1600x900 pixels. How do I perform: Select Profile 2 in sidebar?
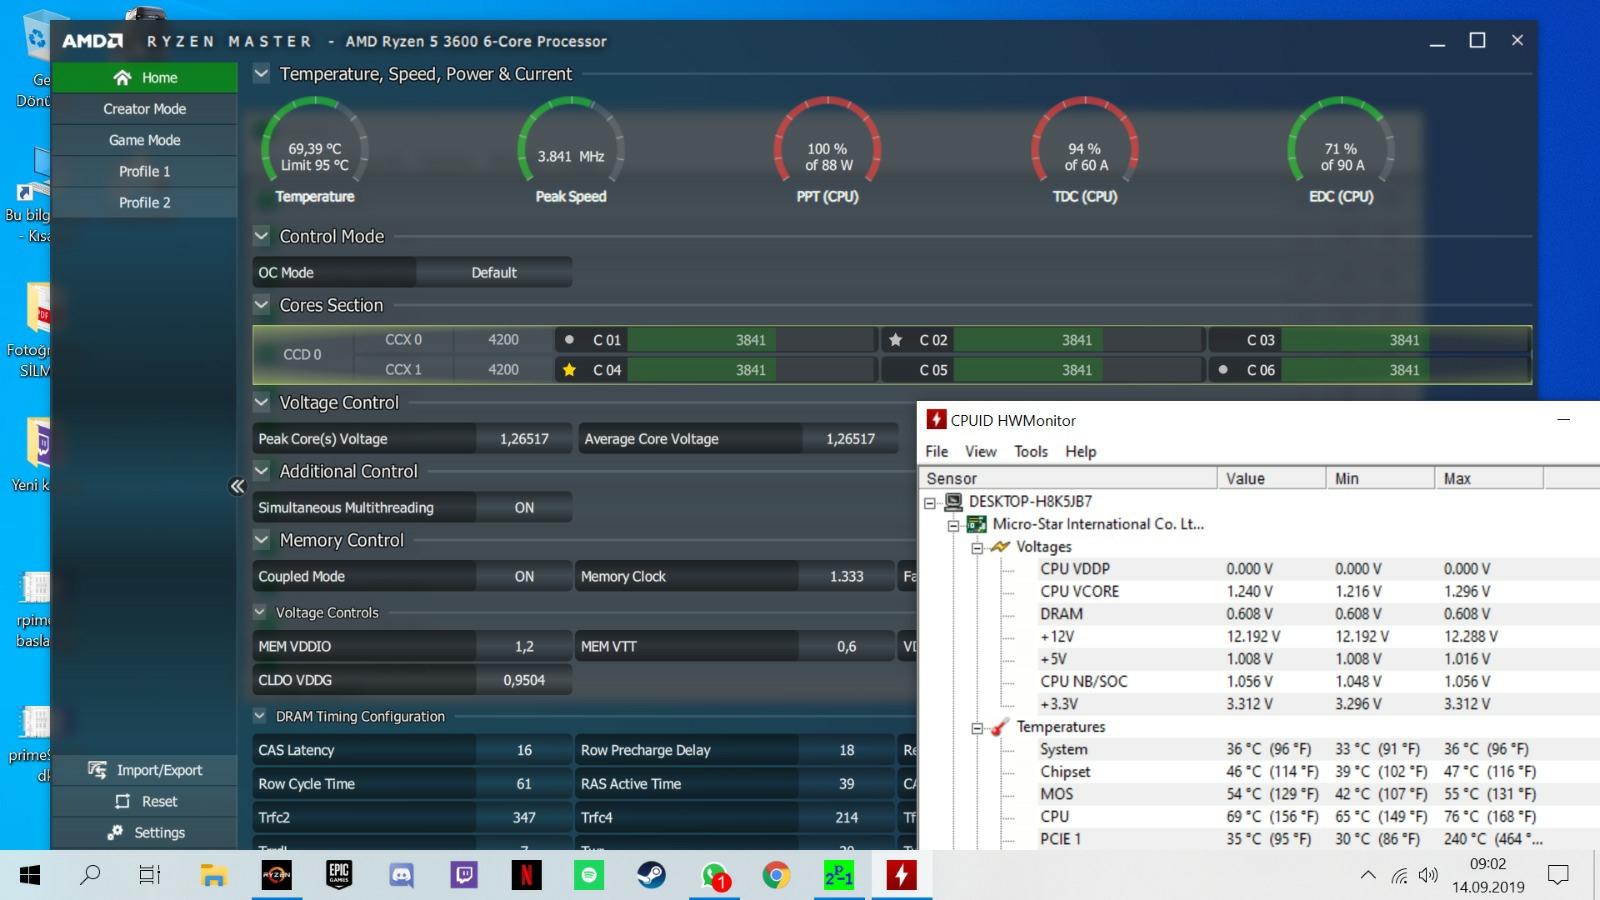(x=145, y=202)
